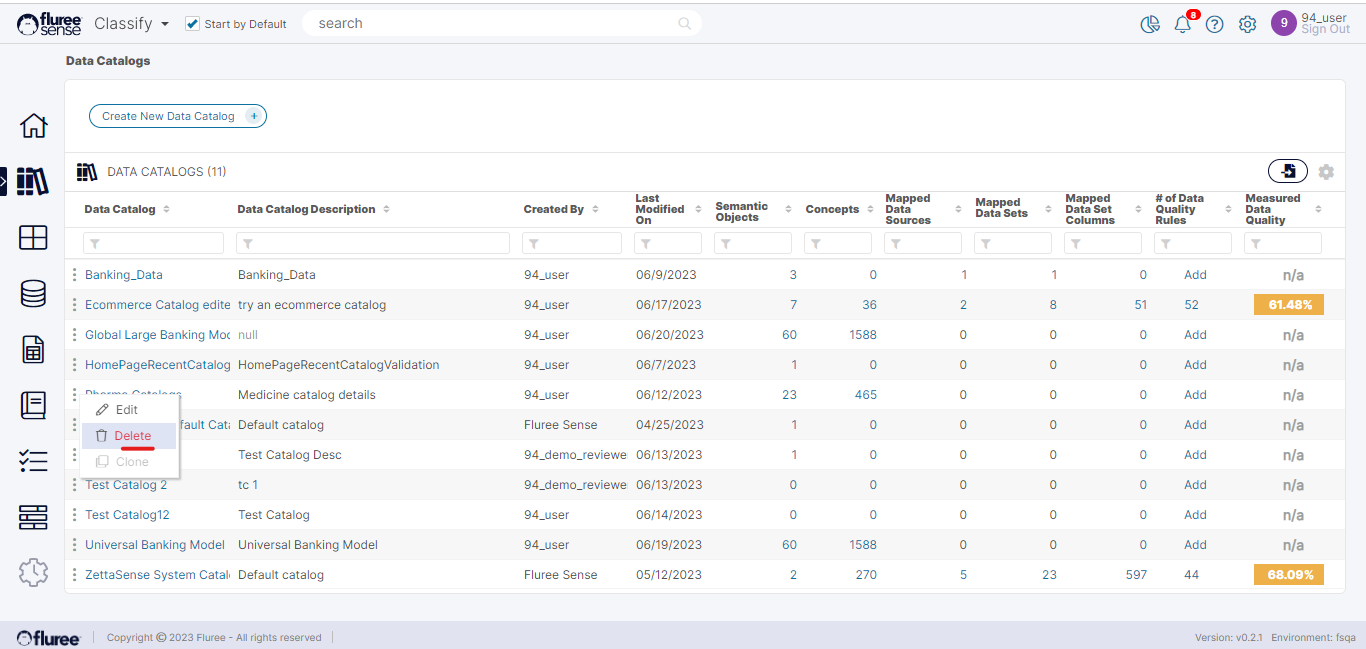
Task: Open settings gear in top bar
Action: [x=1247, y=25]
